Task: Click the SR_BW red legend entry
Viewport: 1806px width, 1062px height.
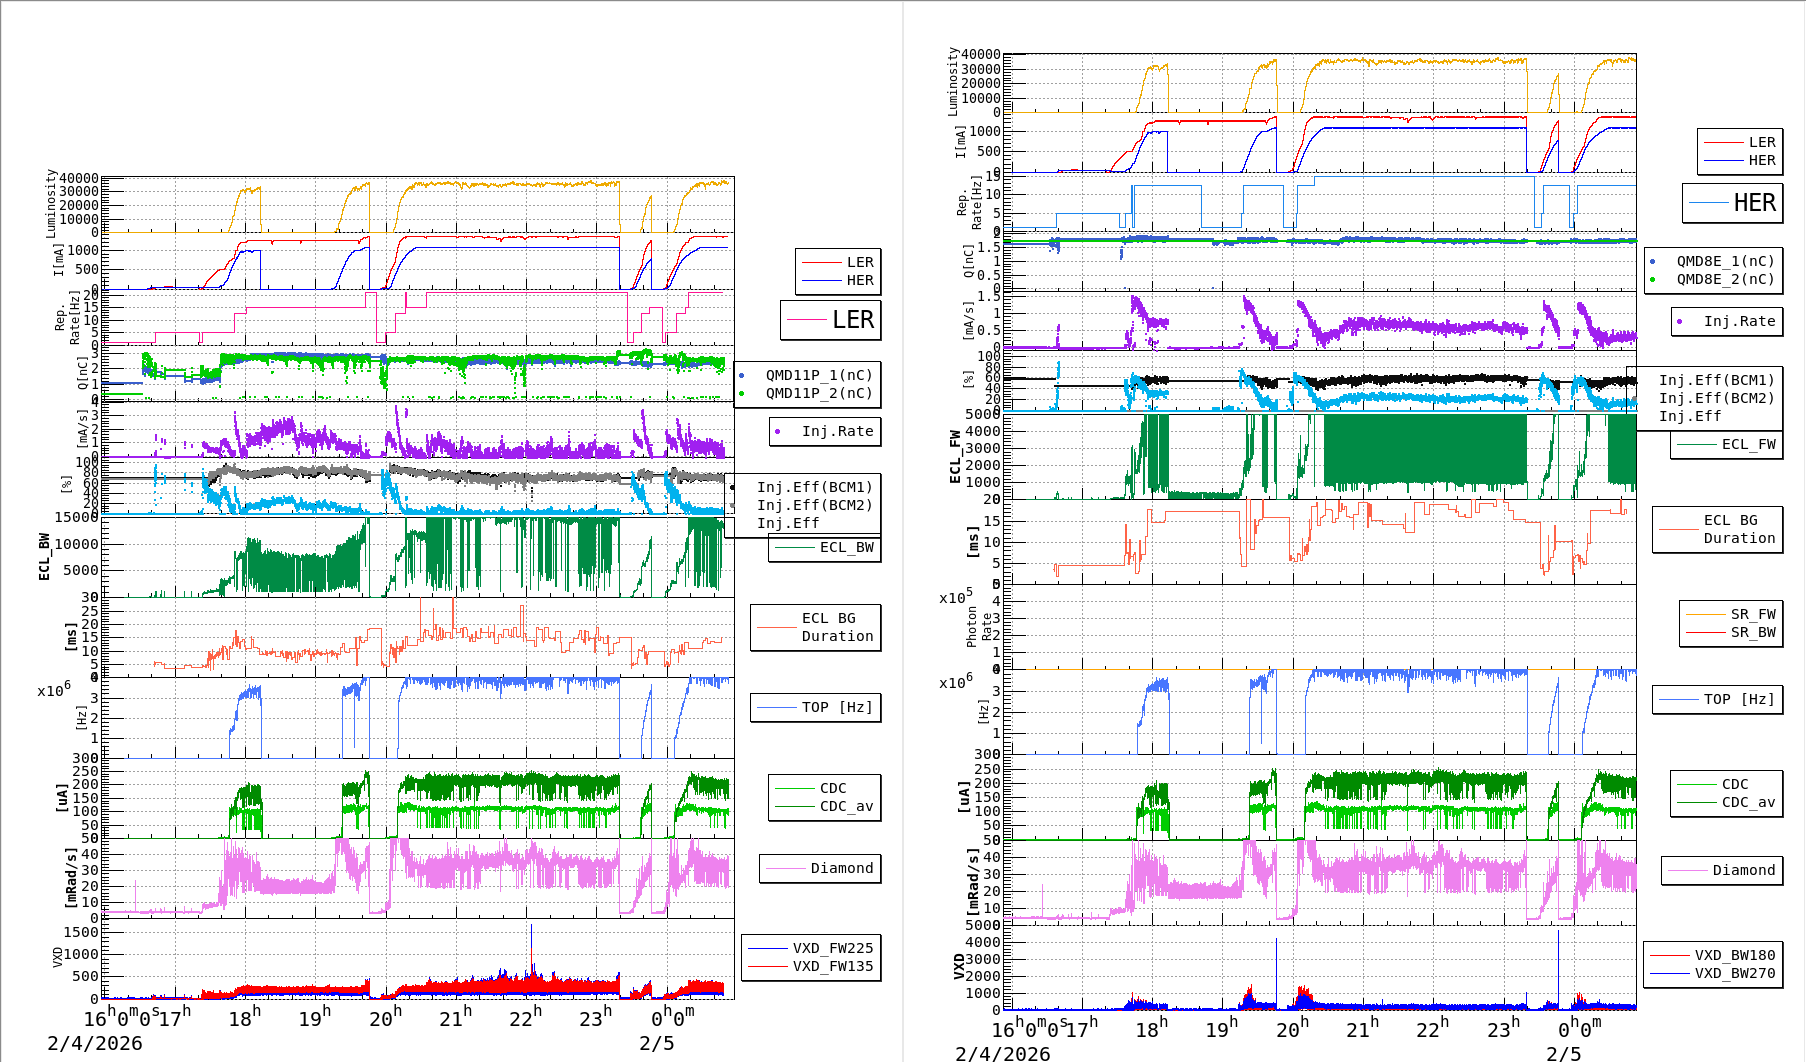Action: click(1752, 632)
